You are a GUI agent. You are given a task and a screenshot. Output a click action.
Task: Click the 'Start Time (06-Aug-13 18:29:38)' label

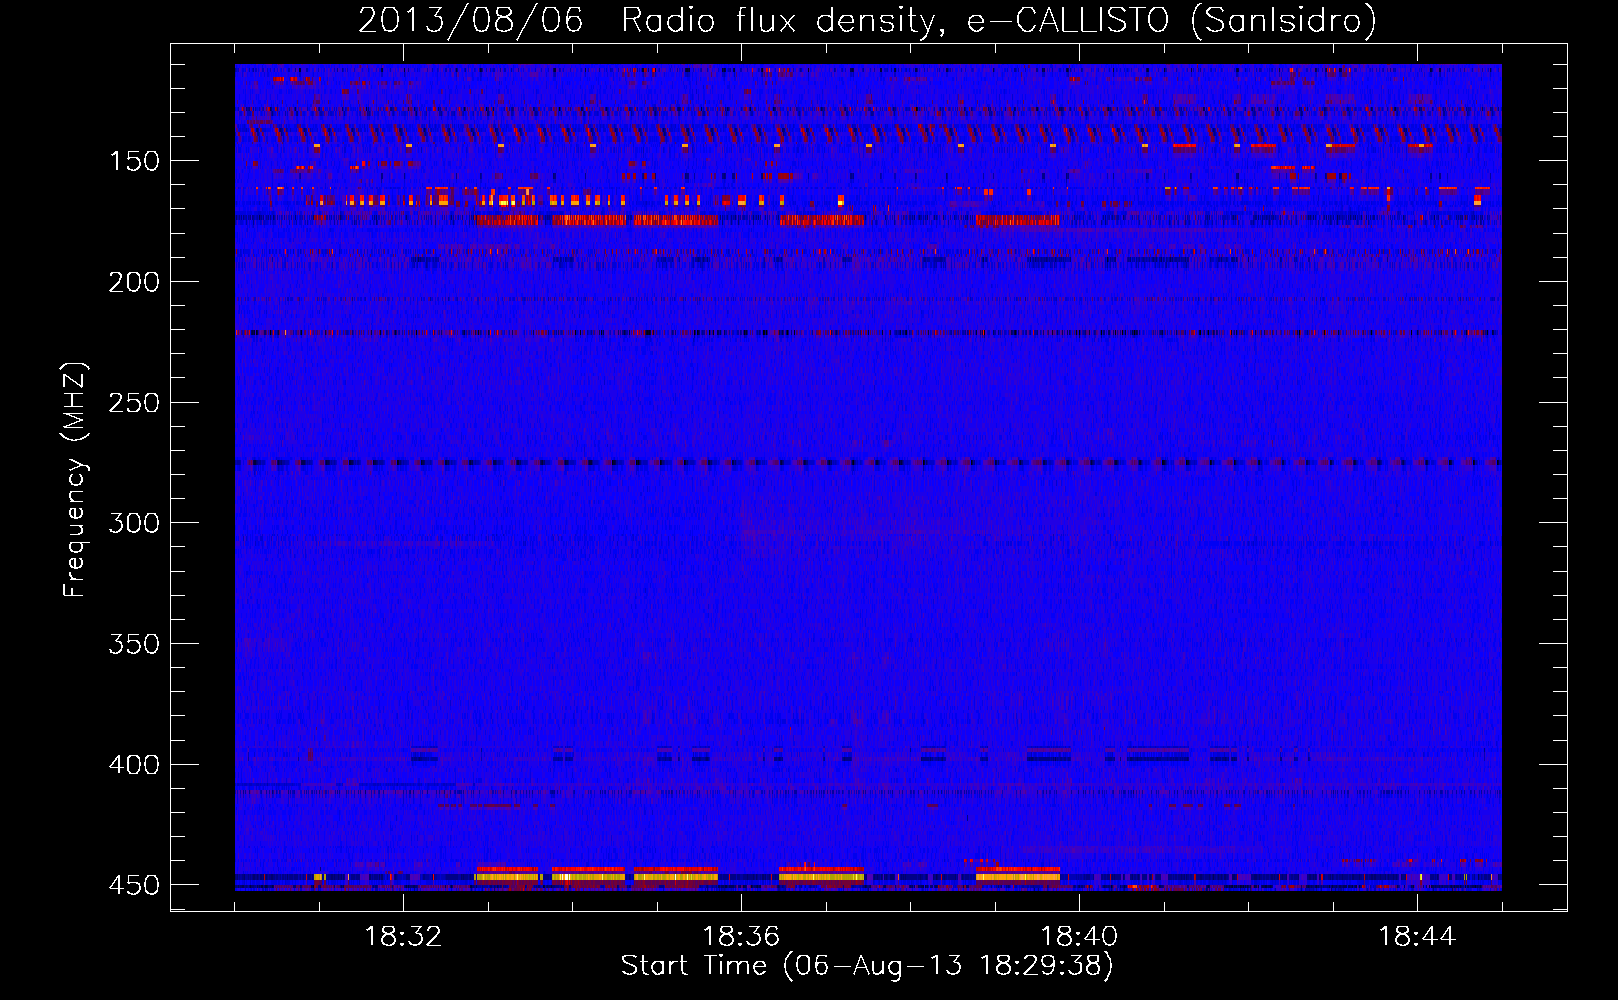[x=867, y=966]
